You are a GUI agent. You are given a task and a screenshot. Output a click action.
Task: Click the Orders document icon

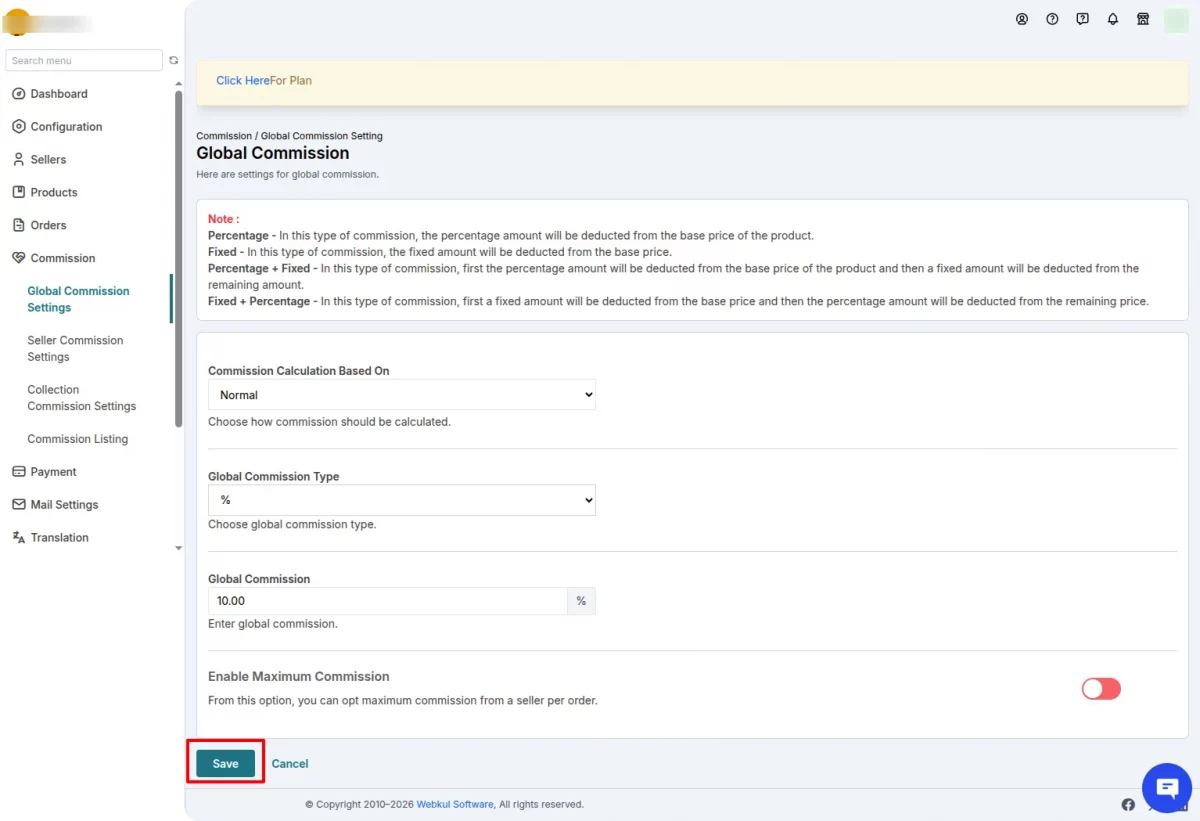point(18,225)
